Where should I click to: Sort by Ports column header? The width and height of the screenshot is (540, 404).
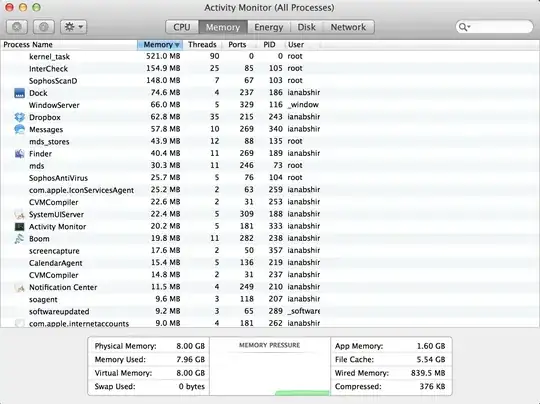click(x=237, y=45)
